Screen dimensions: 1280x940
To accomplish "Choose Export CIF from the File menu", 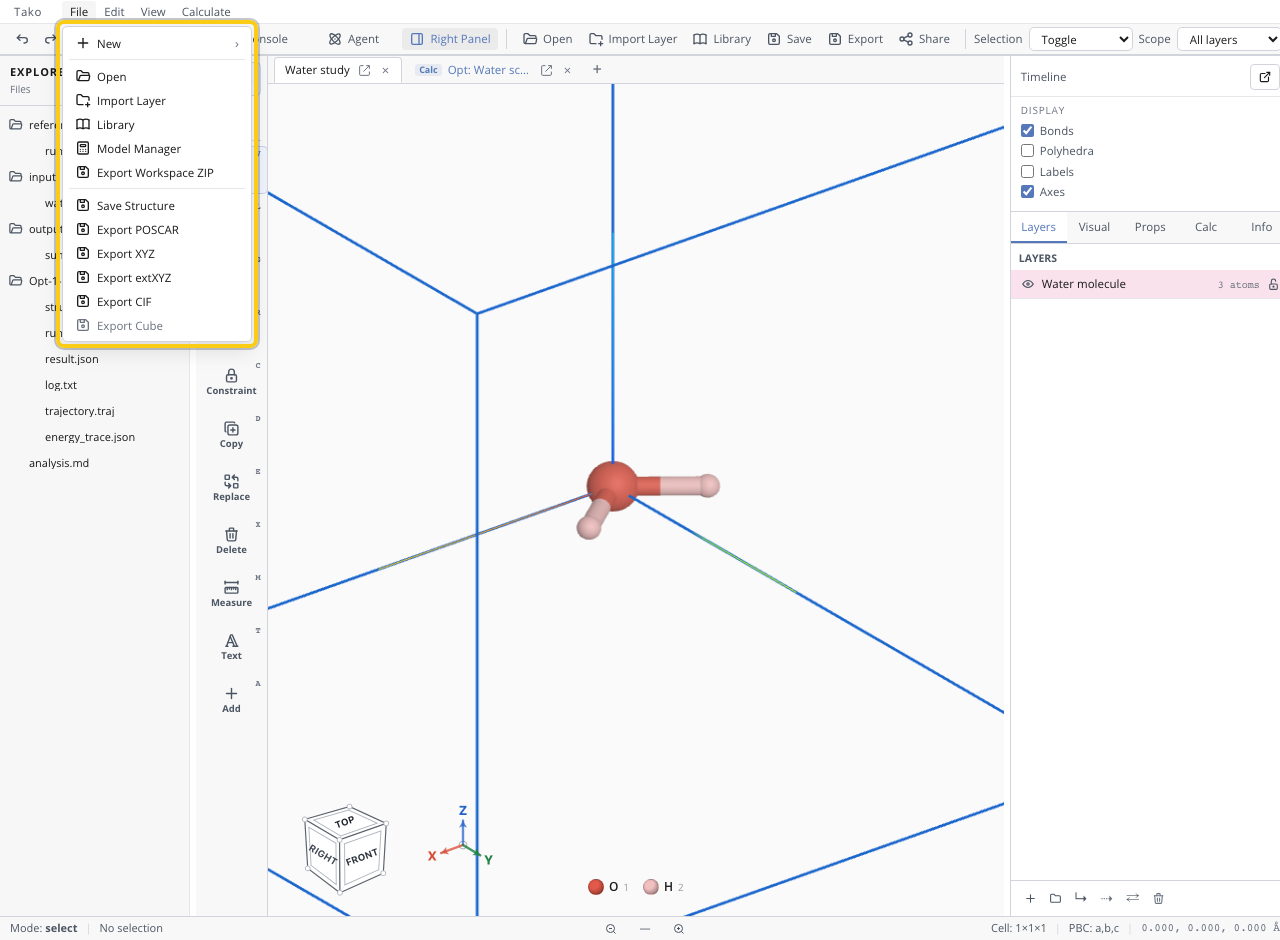I will pyautogui.click(x=157, y=302).
